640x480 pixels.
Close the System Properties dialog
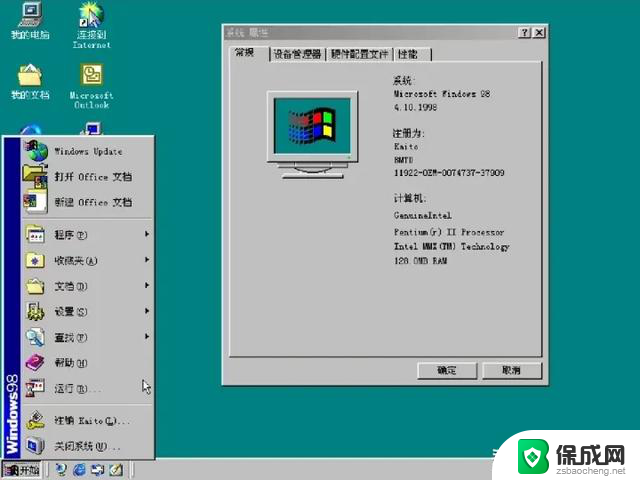tap(539, 33)
